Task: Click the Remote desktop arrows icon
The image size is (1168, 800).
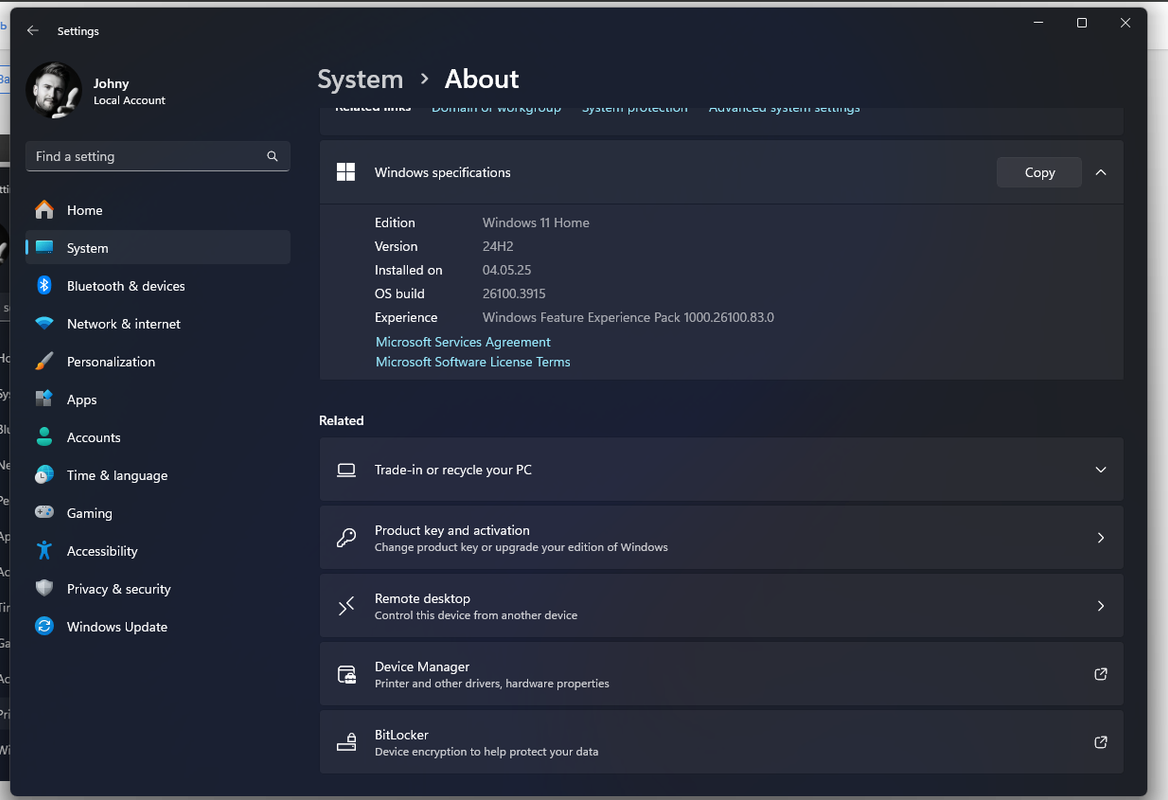Action: click(346, 606)
